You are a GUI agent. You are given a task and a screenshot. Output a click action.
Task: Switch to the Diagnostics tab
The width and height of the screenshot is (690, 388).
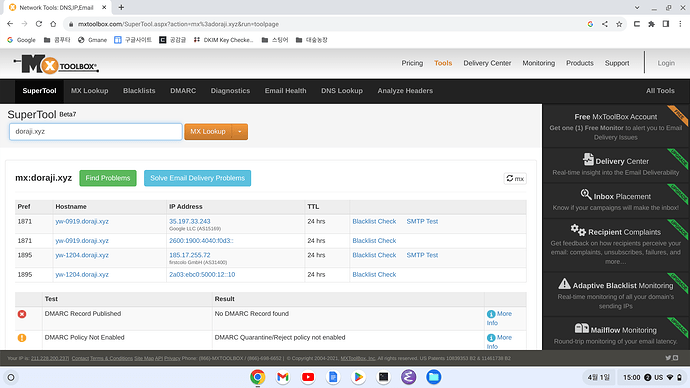pos(230,91)
